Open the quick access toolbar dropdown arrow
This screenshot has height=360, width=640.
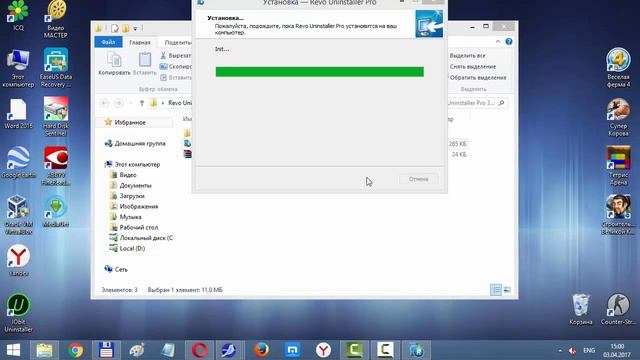coord(136,29)
